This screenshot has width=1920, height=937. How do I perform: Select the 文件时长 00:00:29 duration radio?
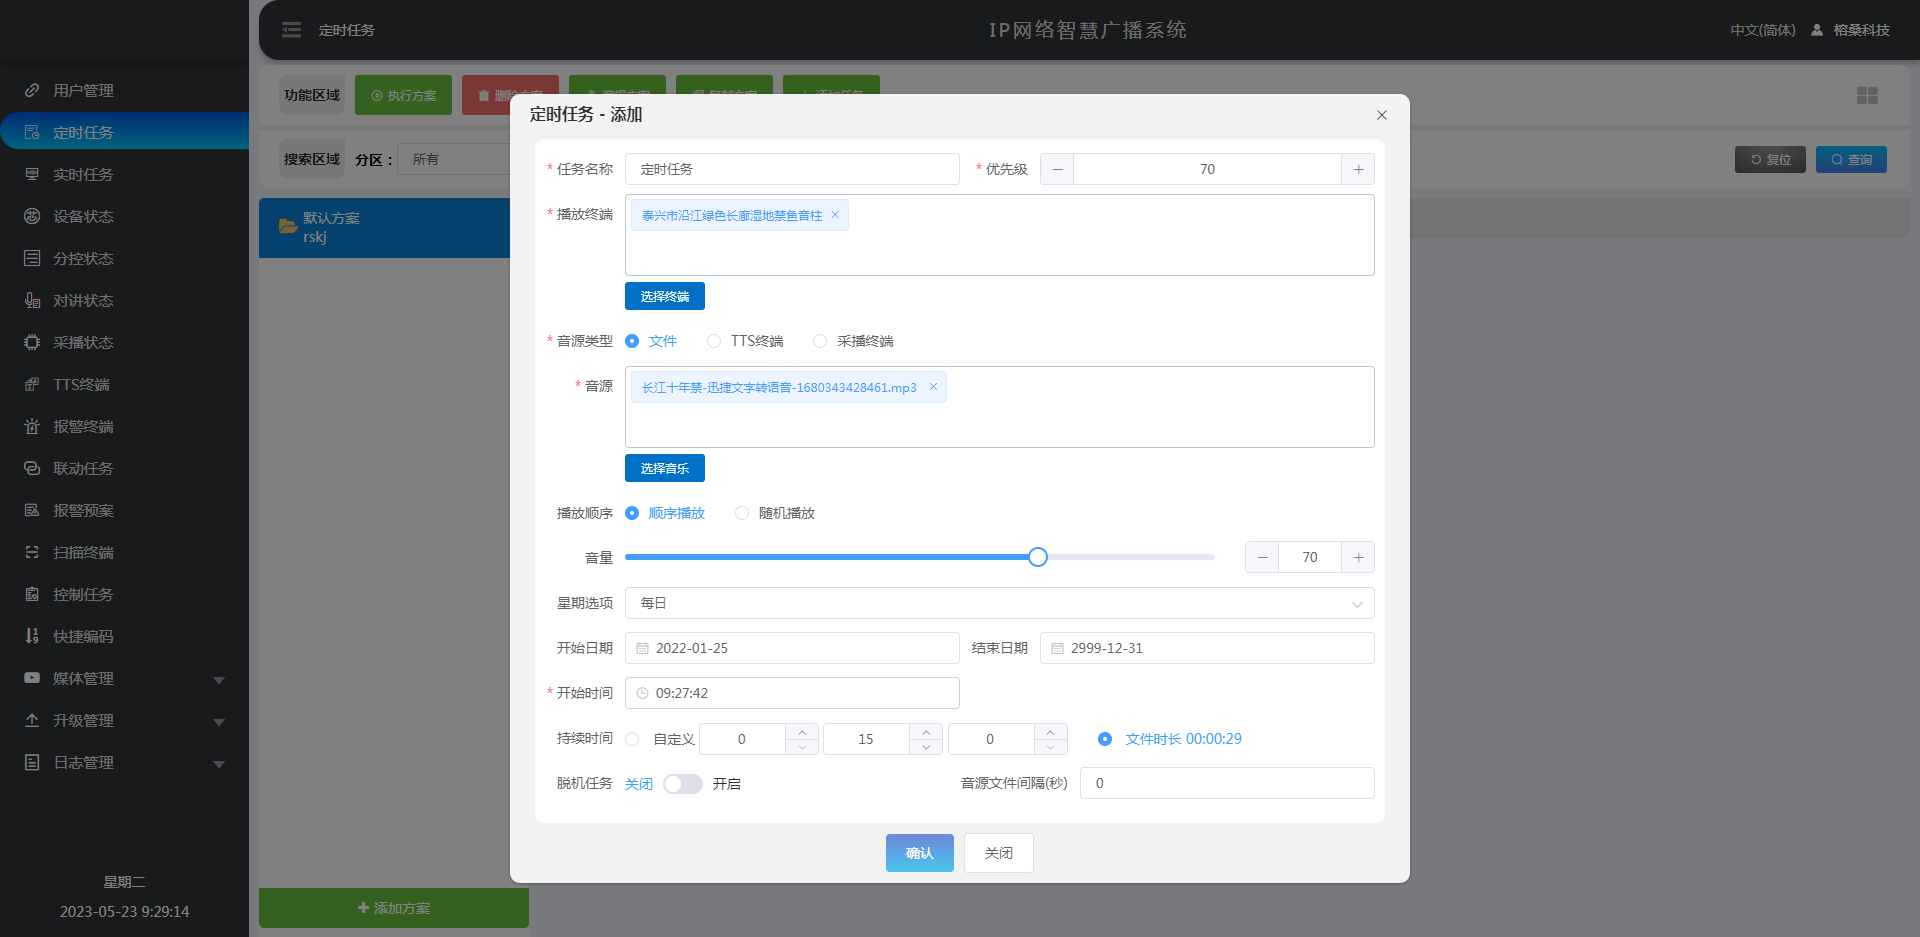point(1105,739)
